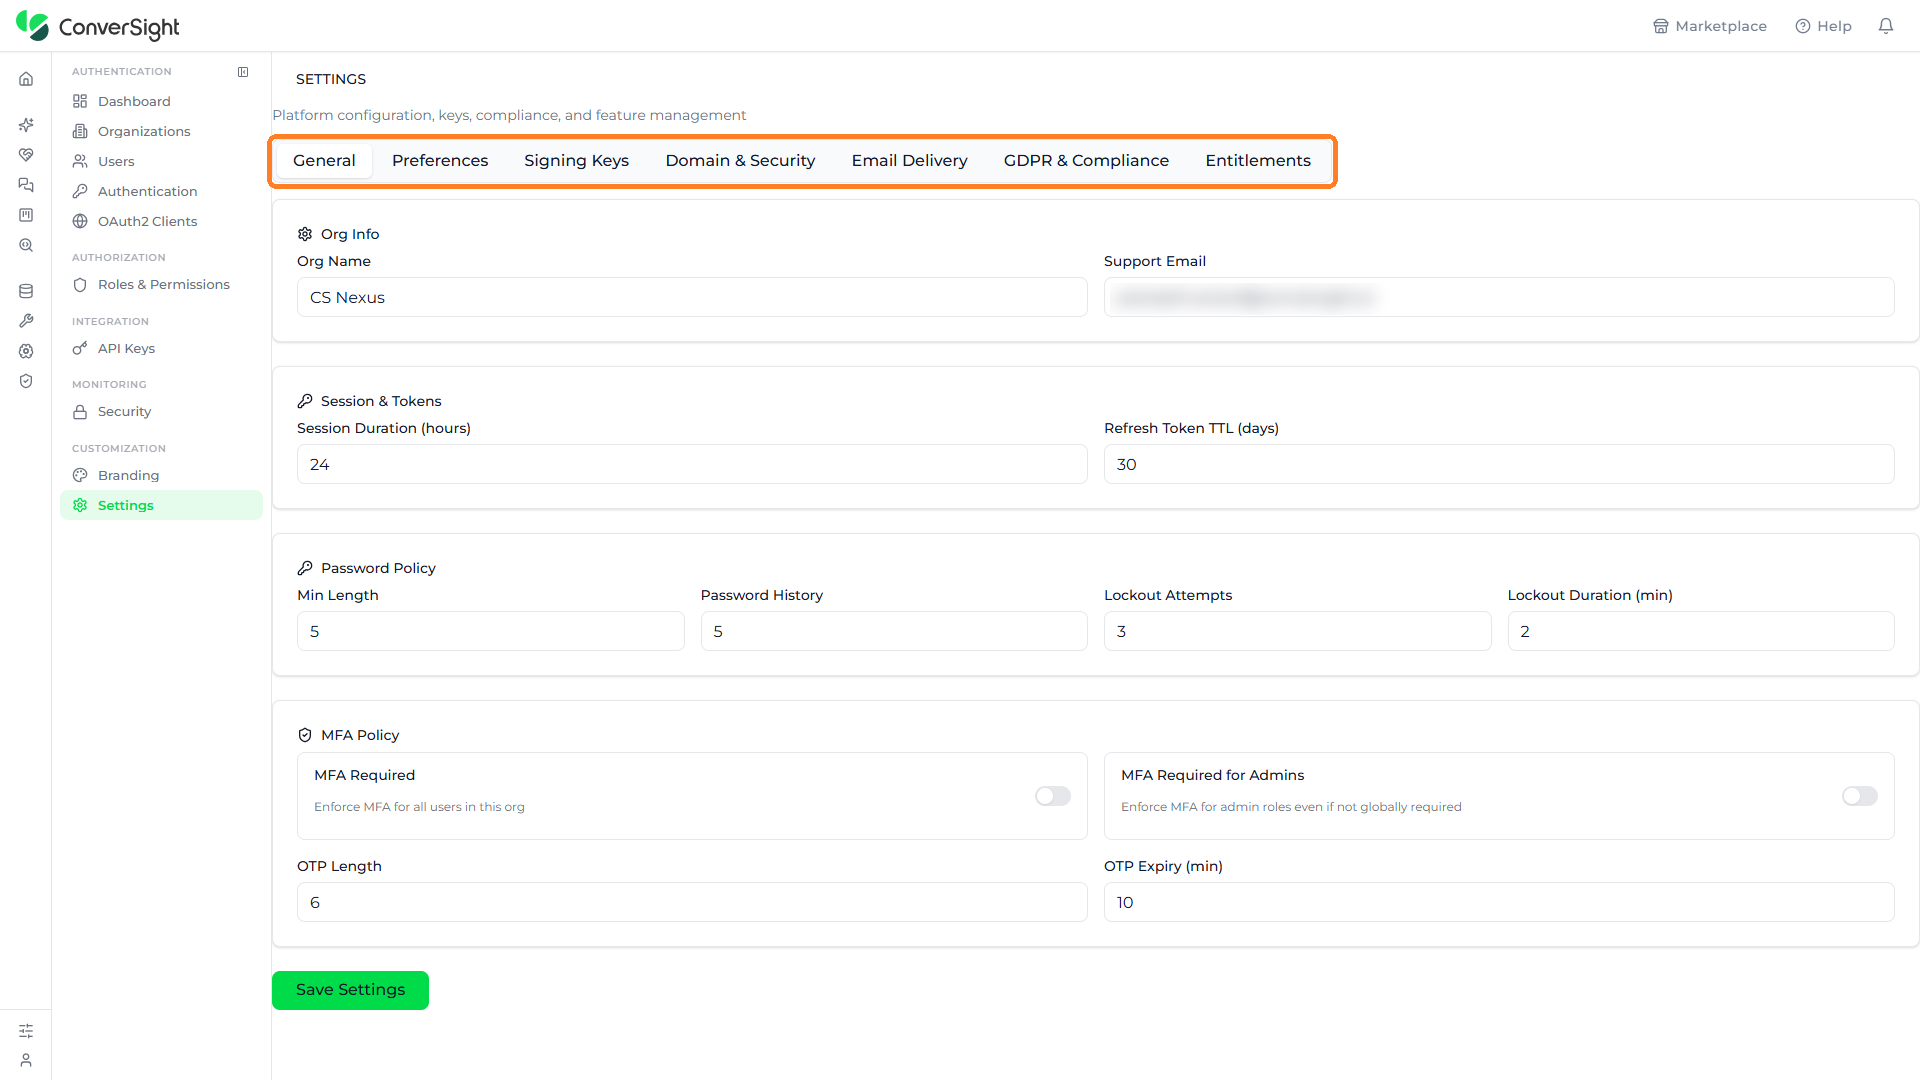Open the notifications bell
The width and height of the screenshot is (1920, 1080).
tap(1885, 26)
